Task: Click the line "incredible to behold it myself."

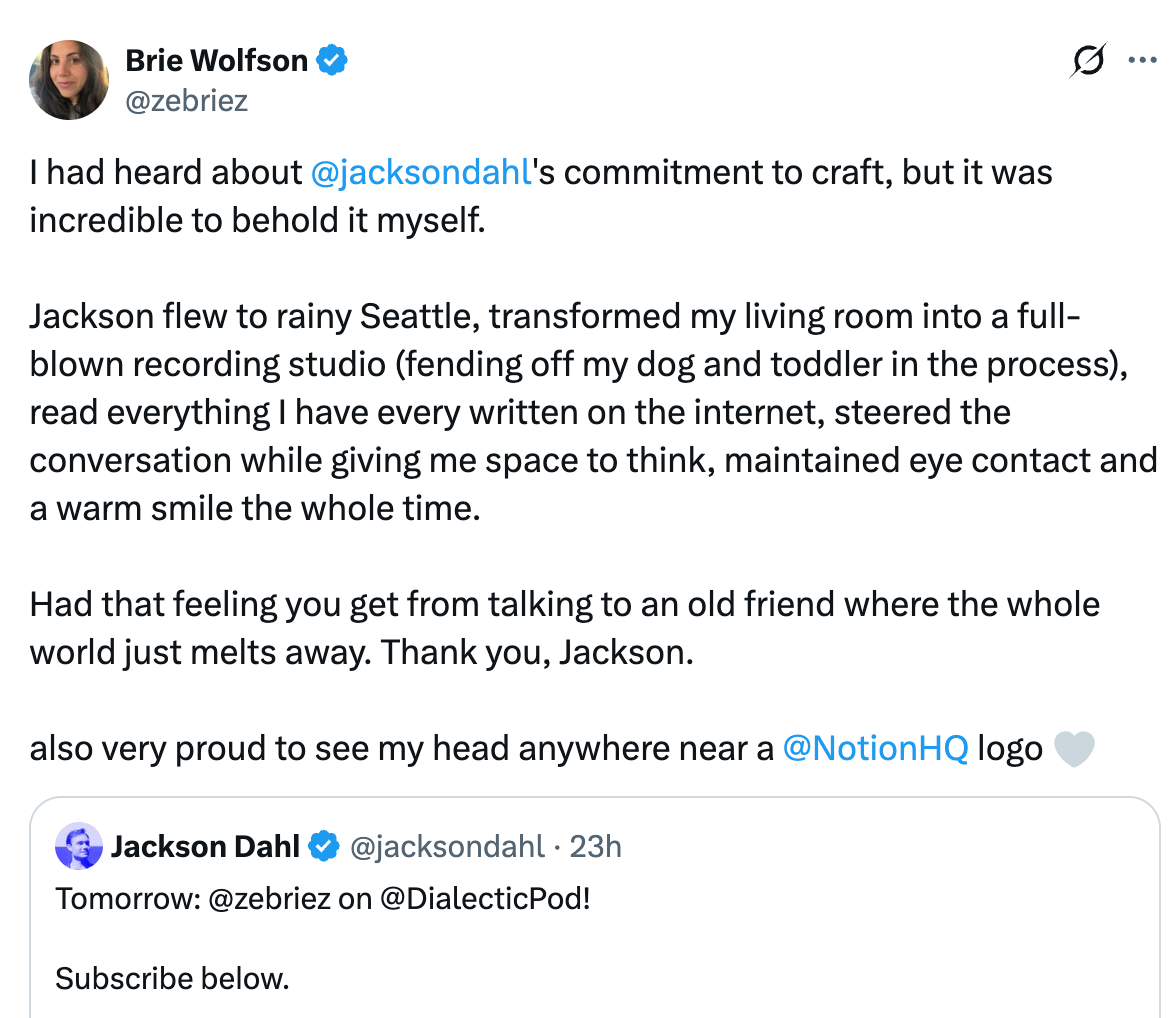Action: pyautogui.click(x=257, y=220)
